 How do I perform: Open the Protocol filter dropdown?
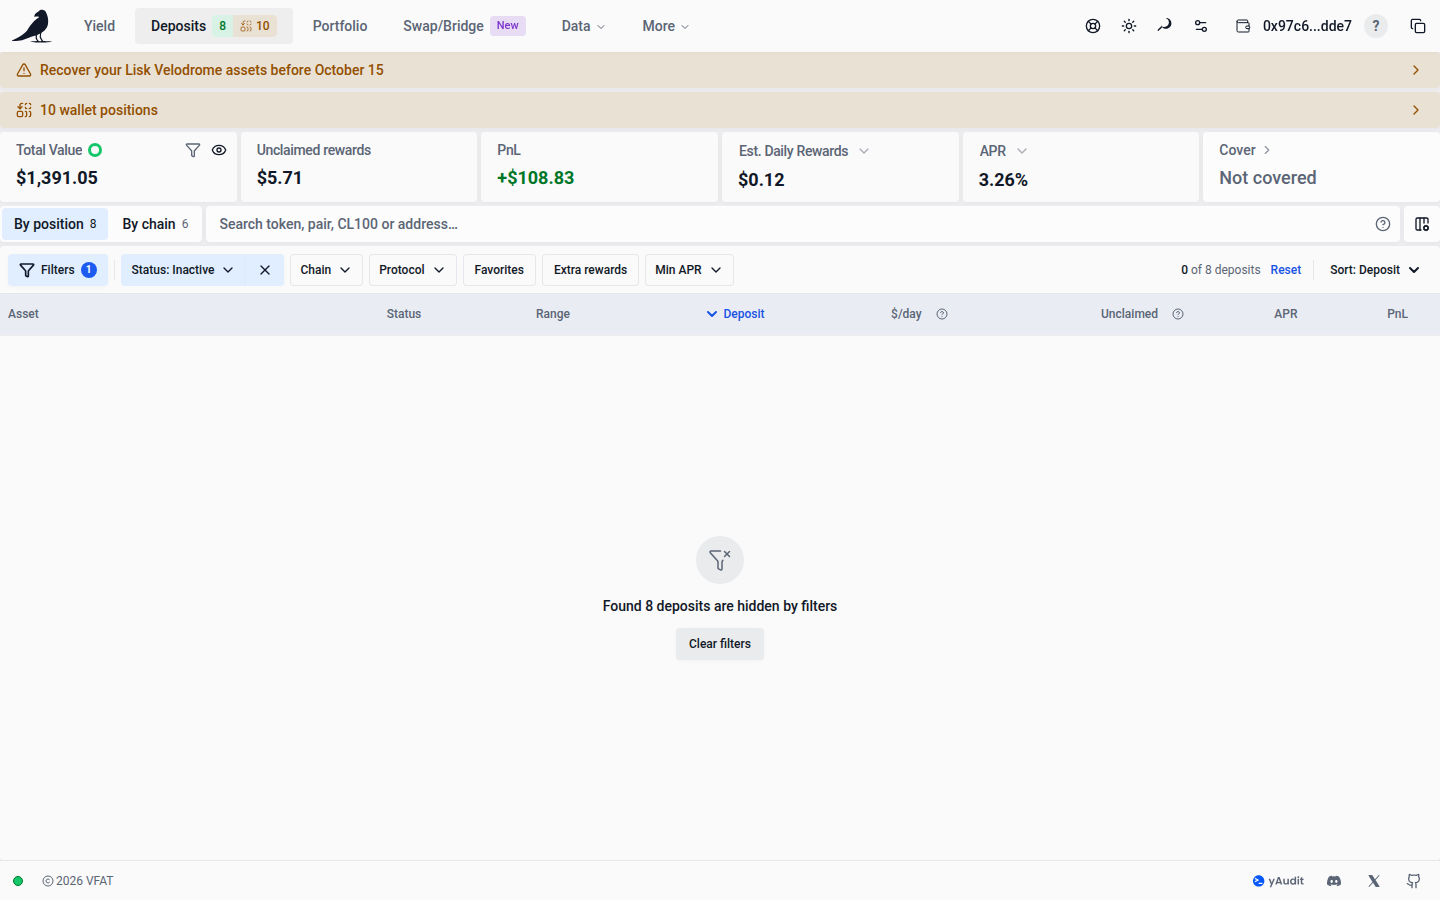(x=412, y=270)
